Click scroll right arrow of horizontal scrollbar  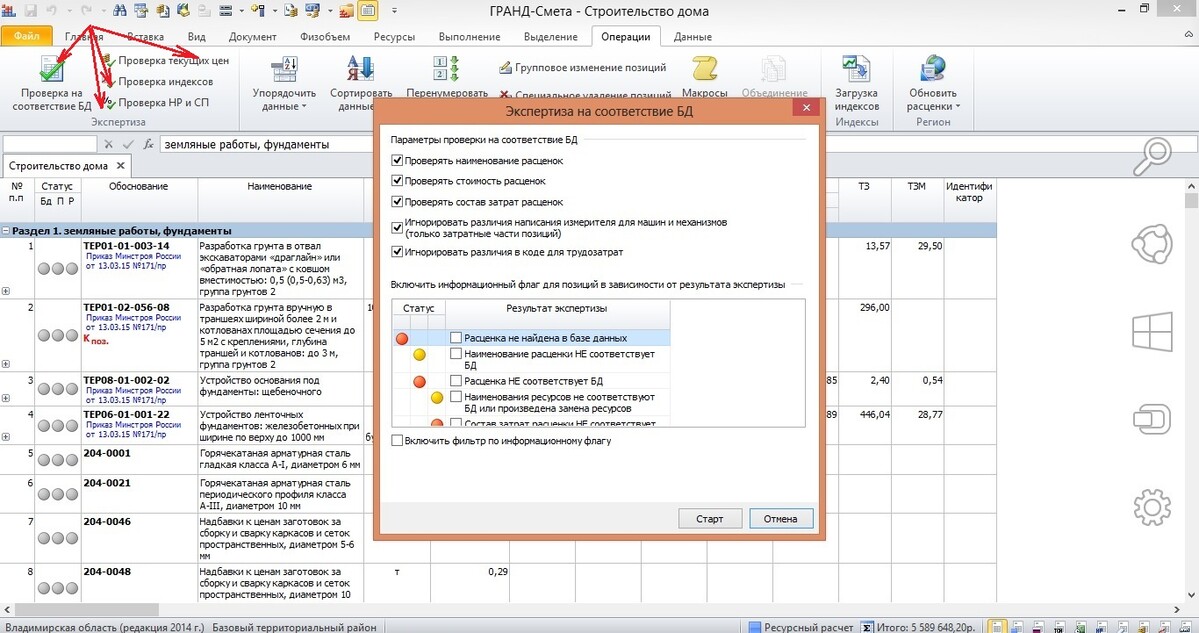click(x=1178, y=610)
